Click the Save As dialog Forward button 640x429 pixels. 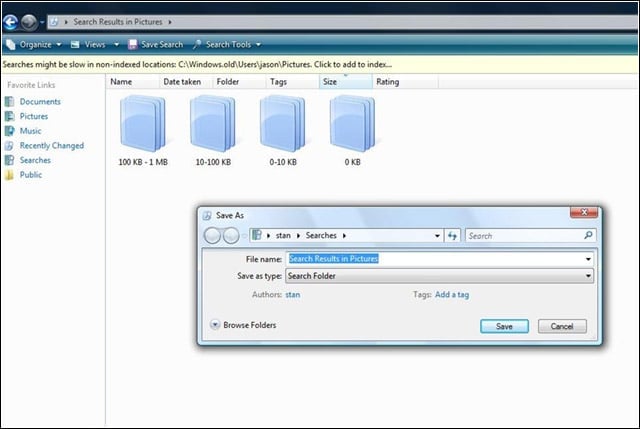(231, 236)
